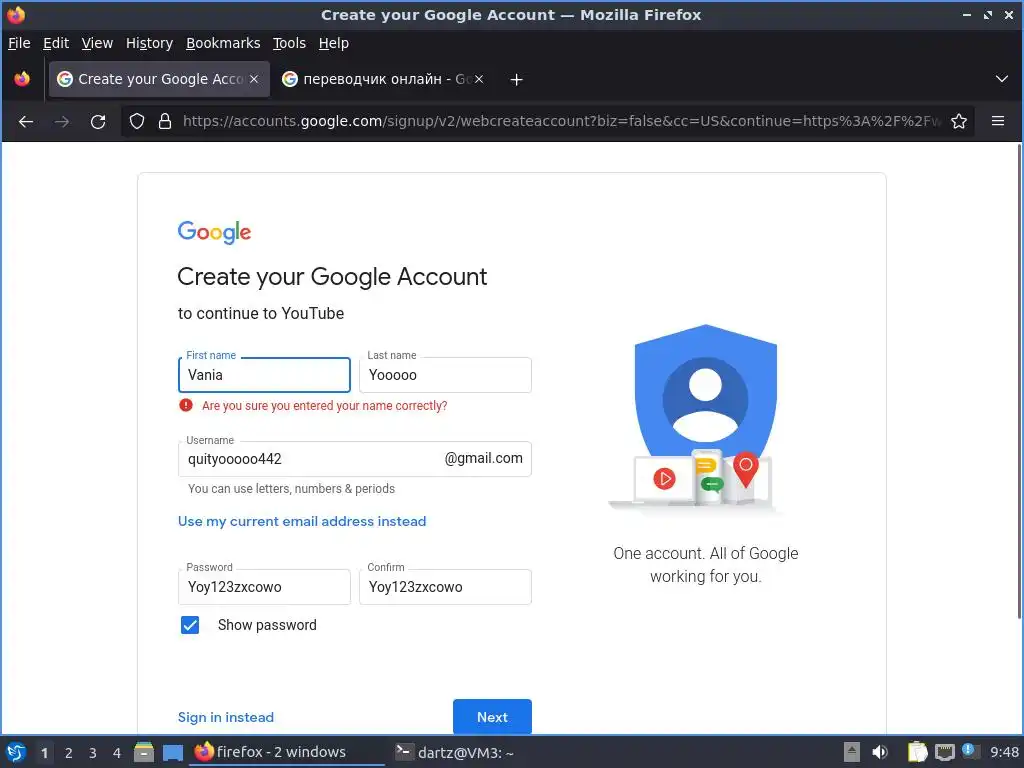The image size is (1024, 768).
Task: Open the volume control tray icon
Action: pos(880,752)
